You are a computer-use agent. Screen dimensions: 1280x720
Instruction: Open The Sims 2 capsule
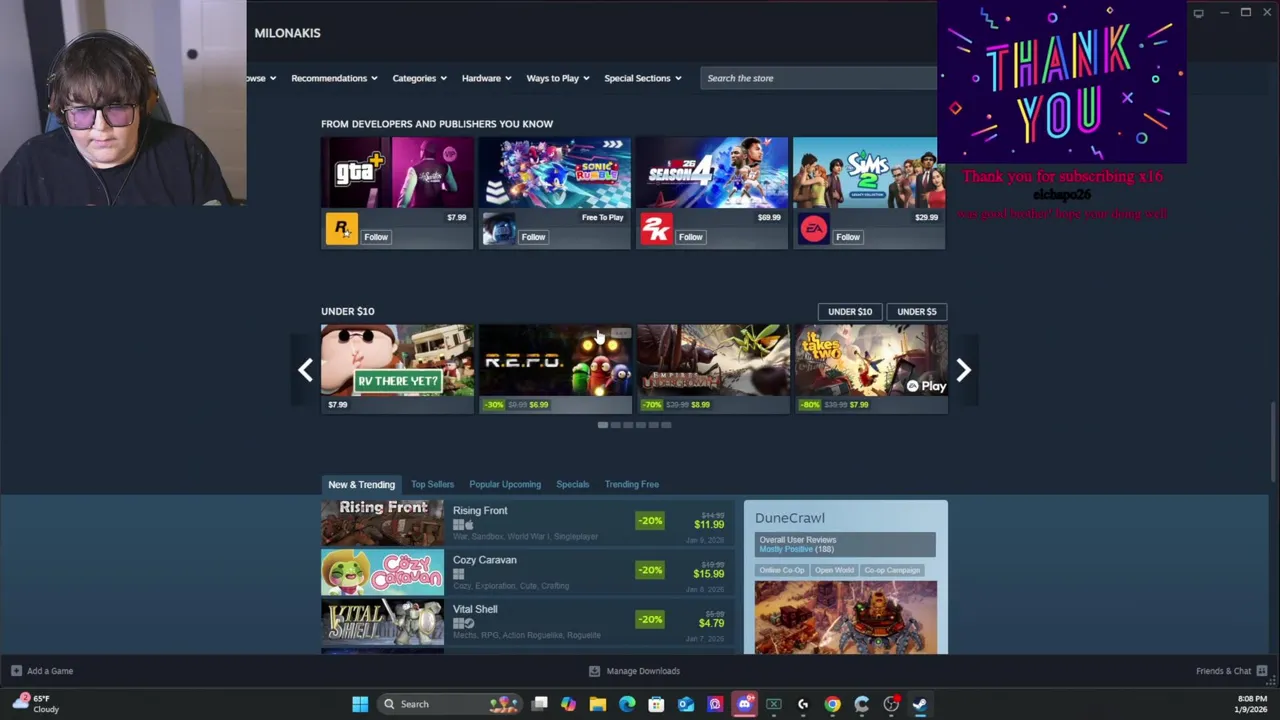click(869, 192)
